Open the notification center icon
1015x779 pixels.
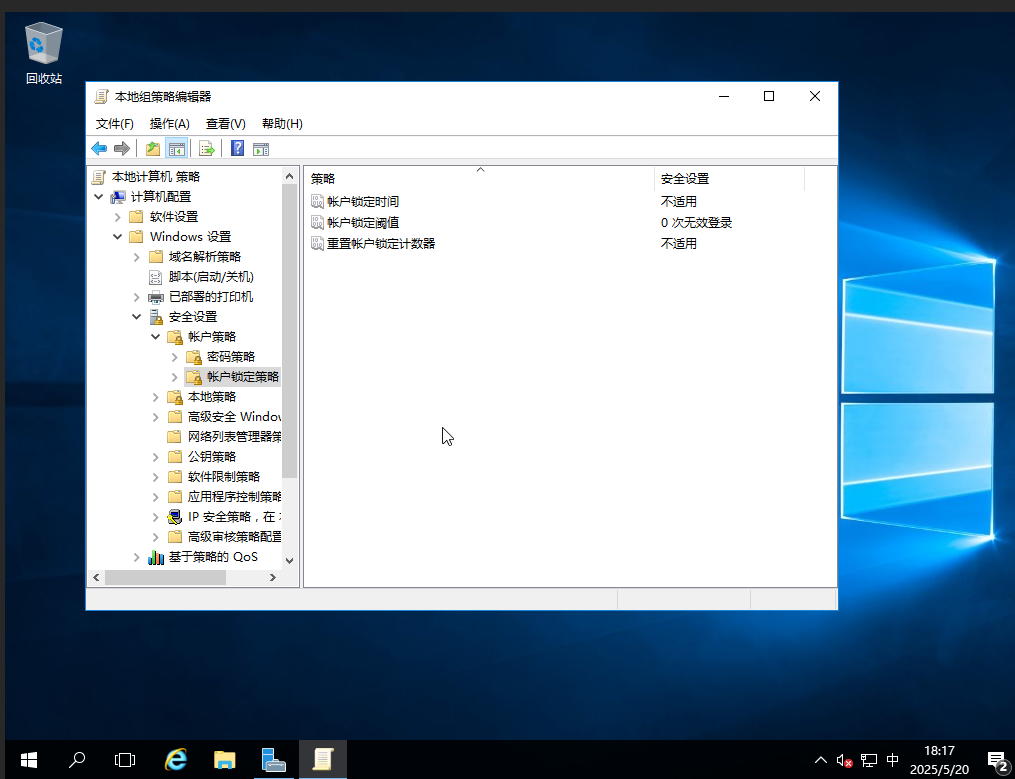click(x=997, y=760)
